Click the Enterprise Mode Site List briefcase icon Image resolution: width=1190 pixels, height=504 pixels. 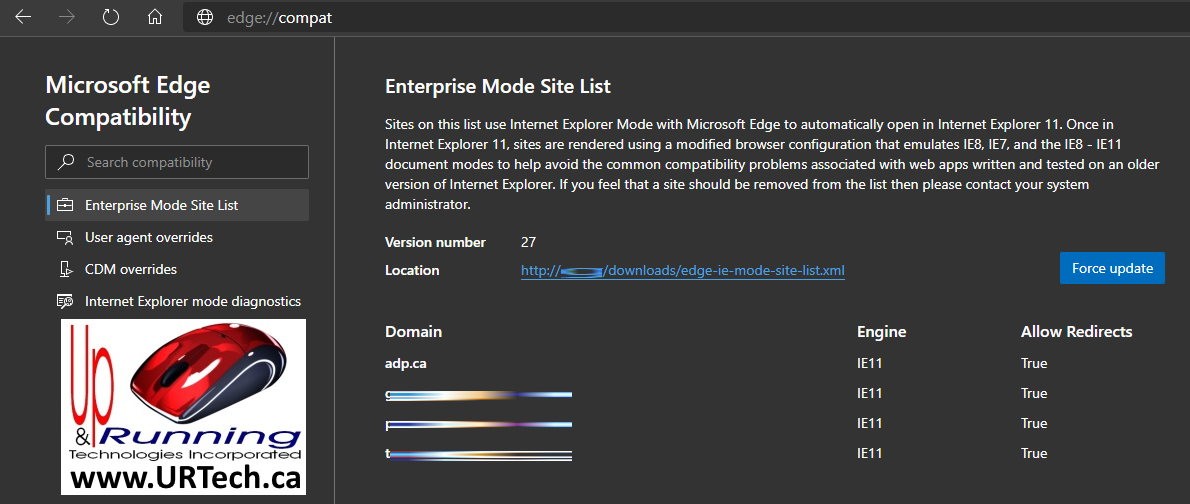pos(65,206)
